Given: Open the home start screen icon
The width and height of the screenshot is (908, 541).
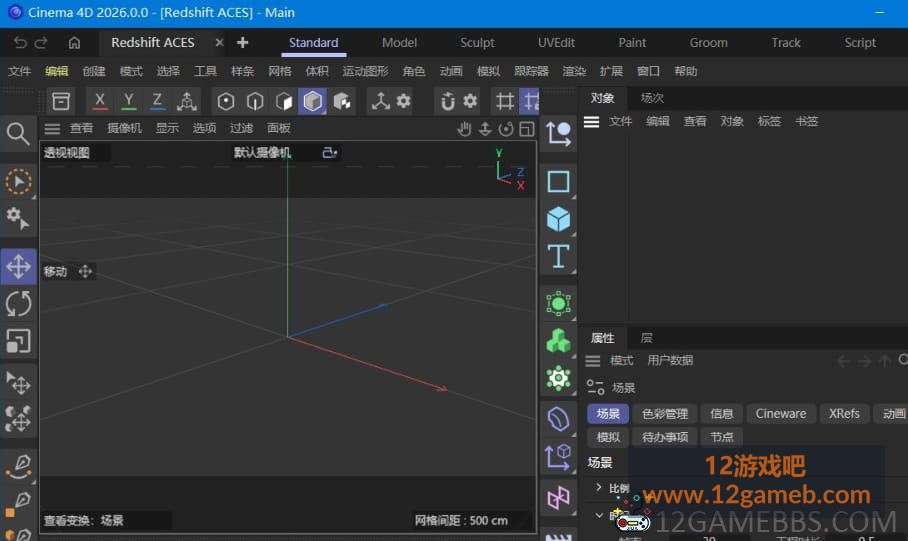Looking at the screenshot, I should pos(74,43).
